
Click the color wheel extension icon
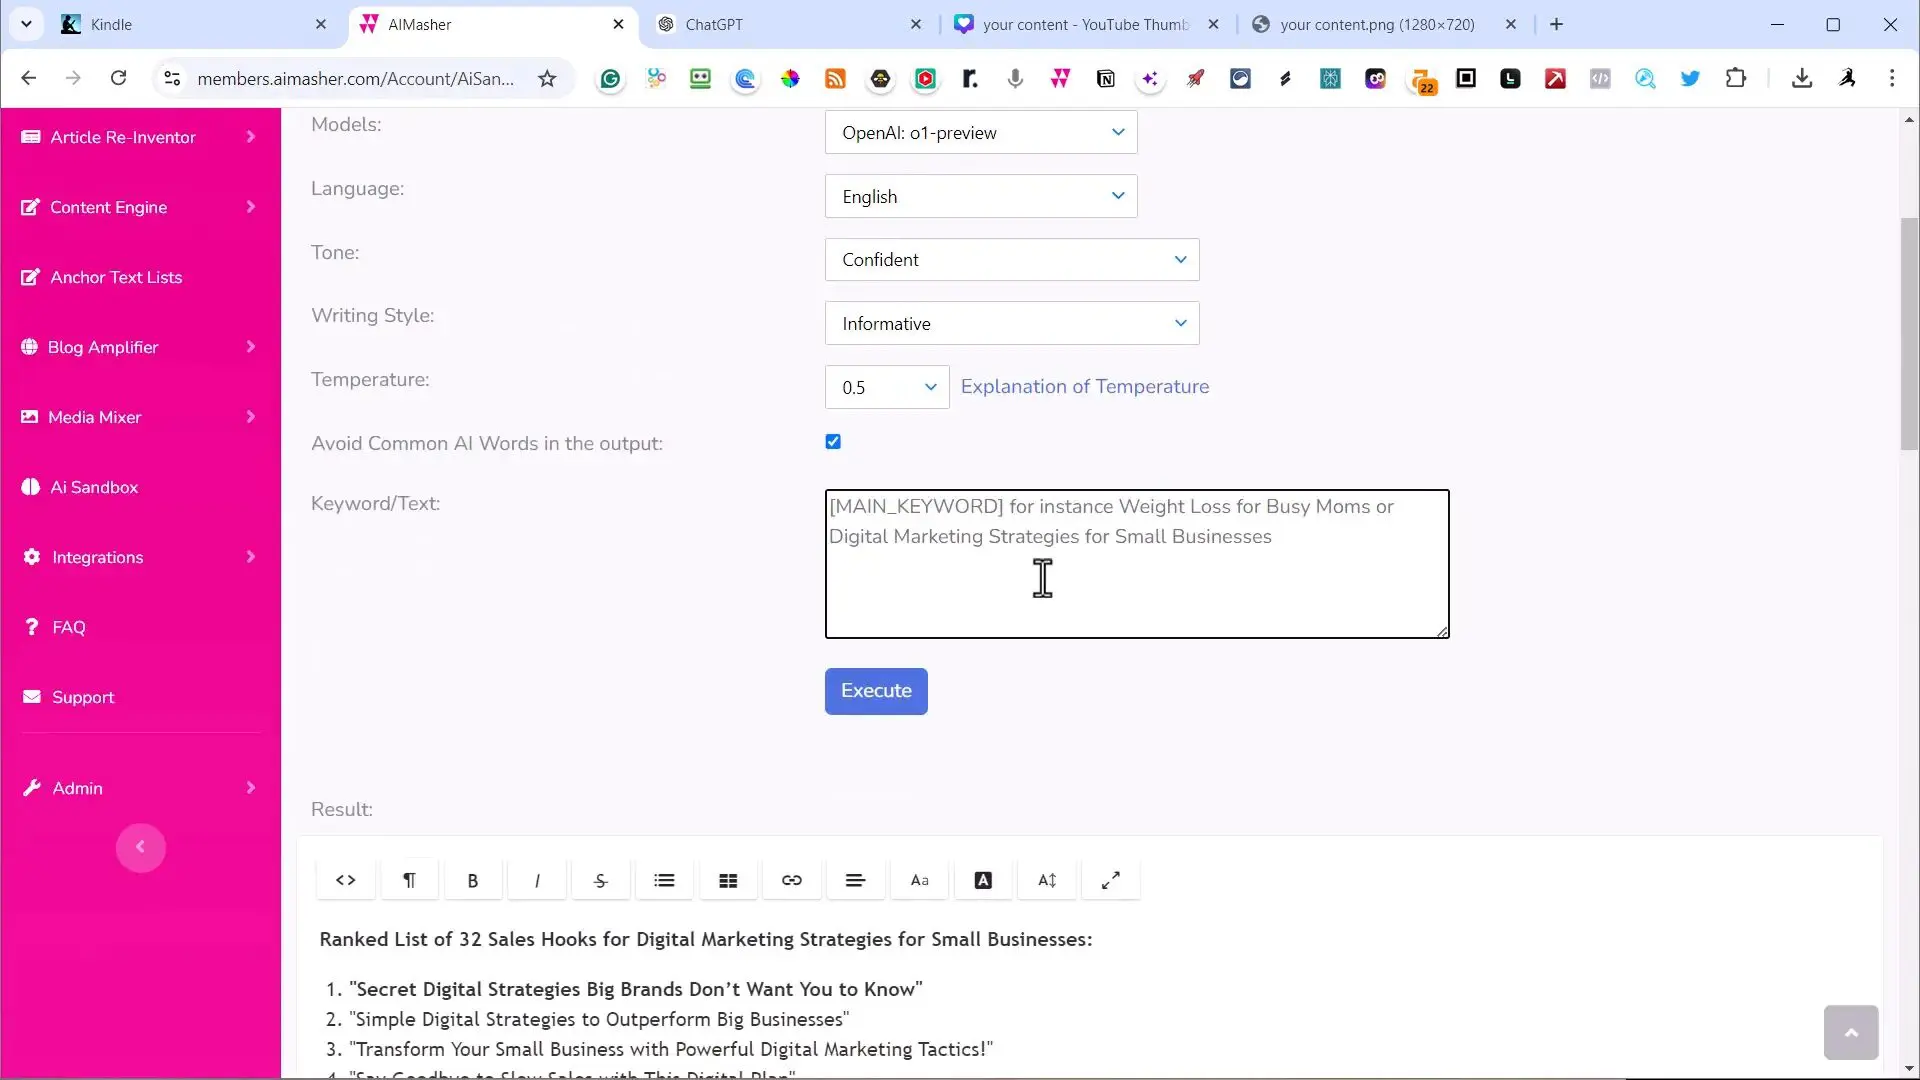[790, 79]
